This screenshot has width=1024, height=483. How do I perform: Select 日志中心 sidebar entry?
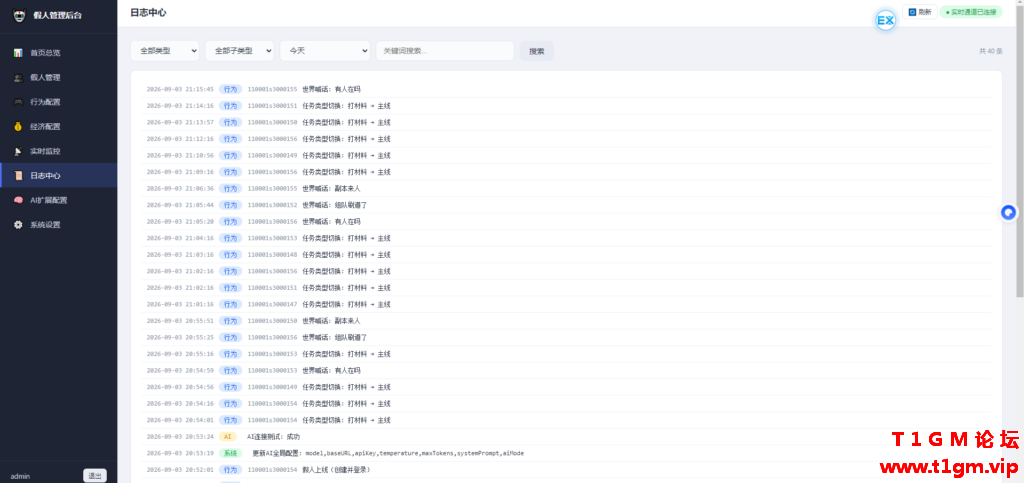pos(59,176)
